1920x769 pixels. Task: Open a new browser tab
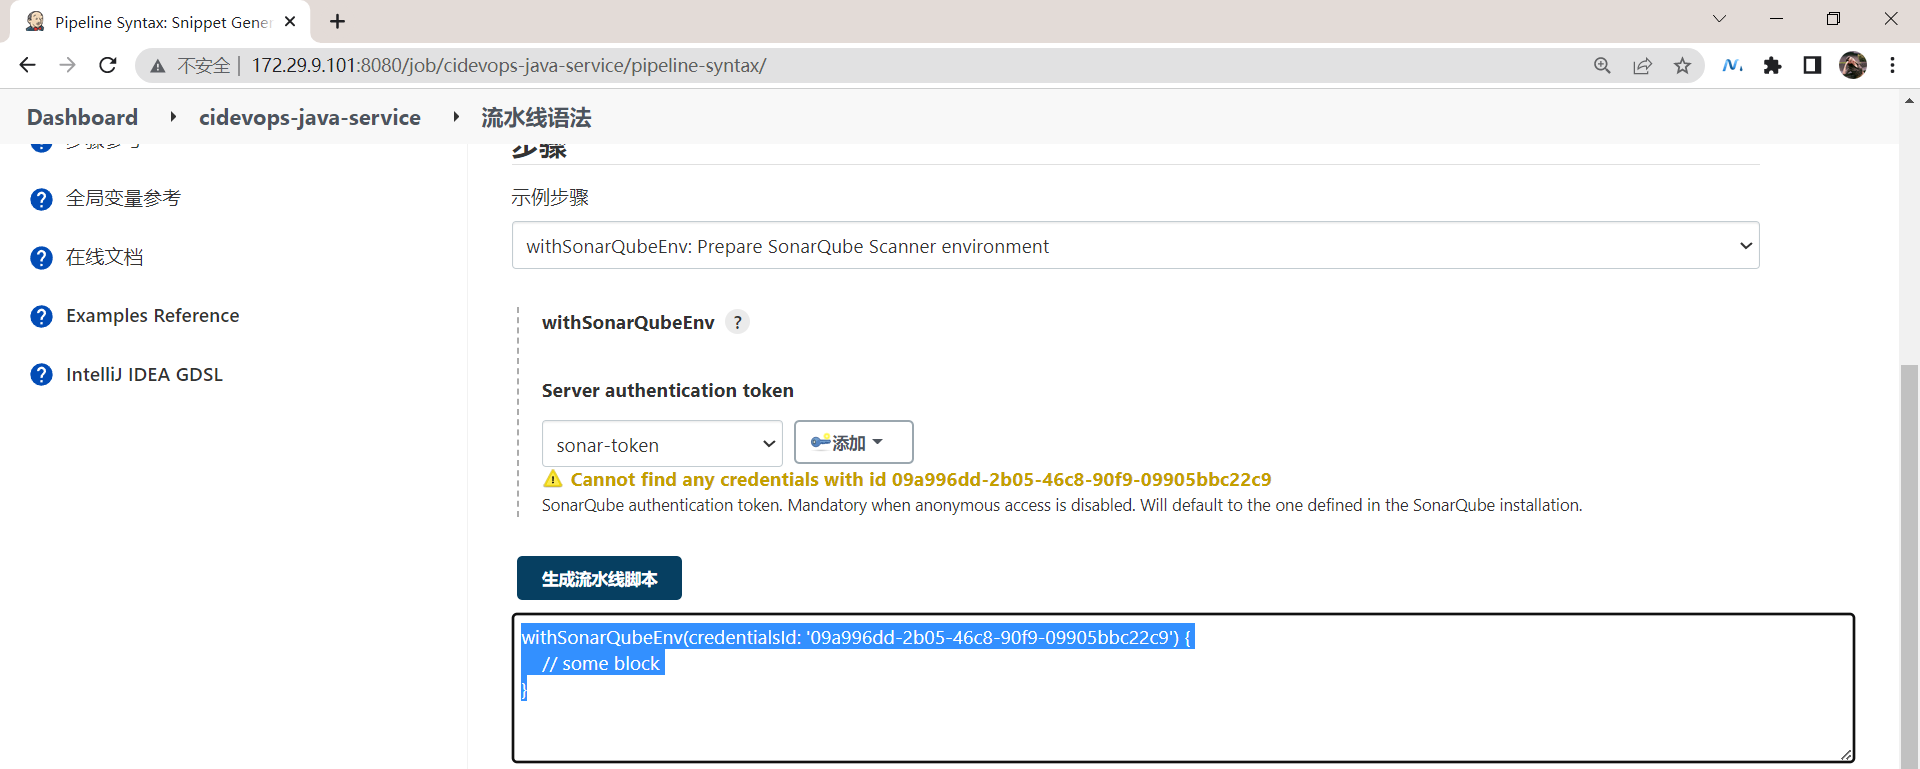338,21
